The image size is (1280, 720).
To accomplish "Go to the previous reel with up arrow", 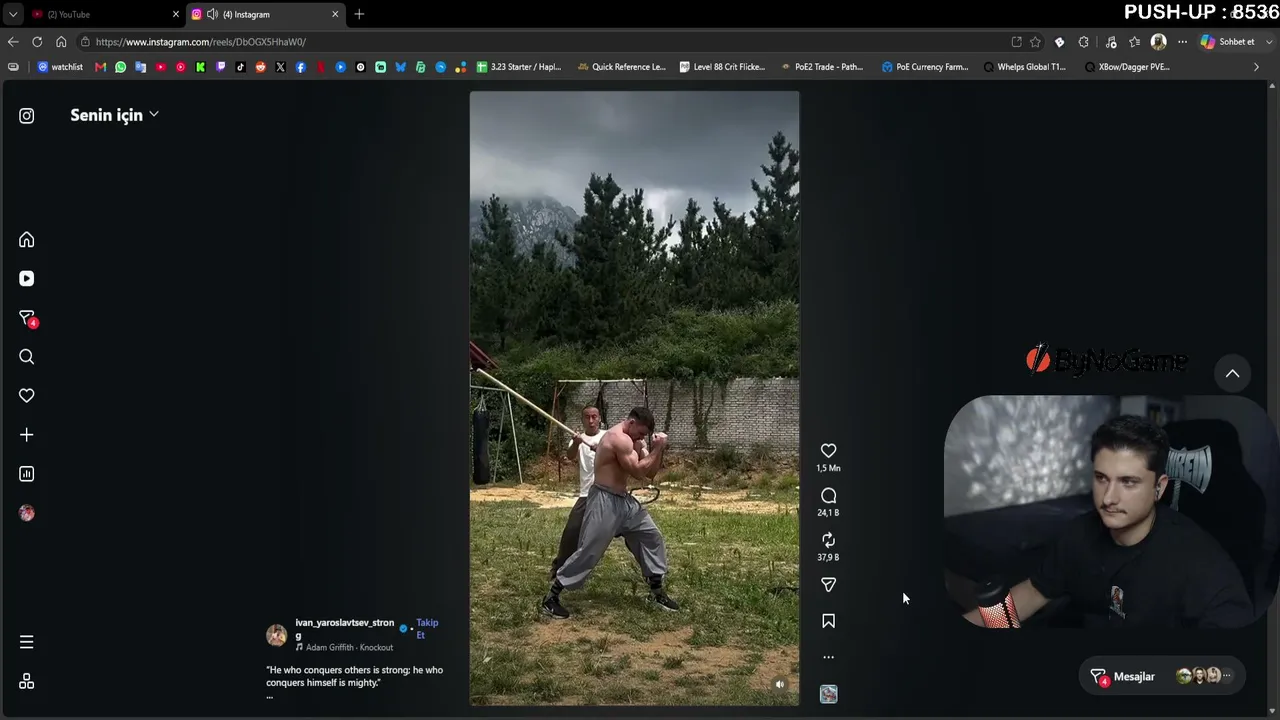I will point(1233,373).
